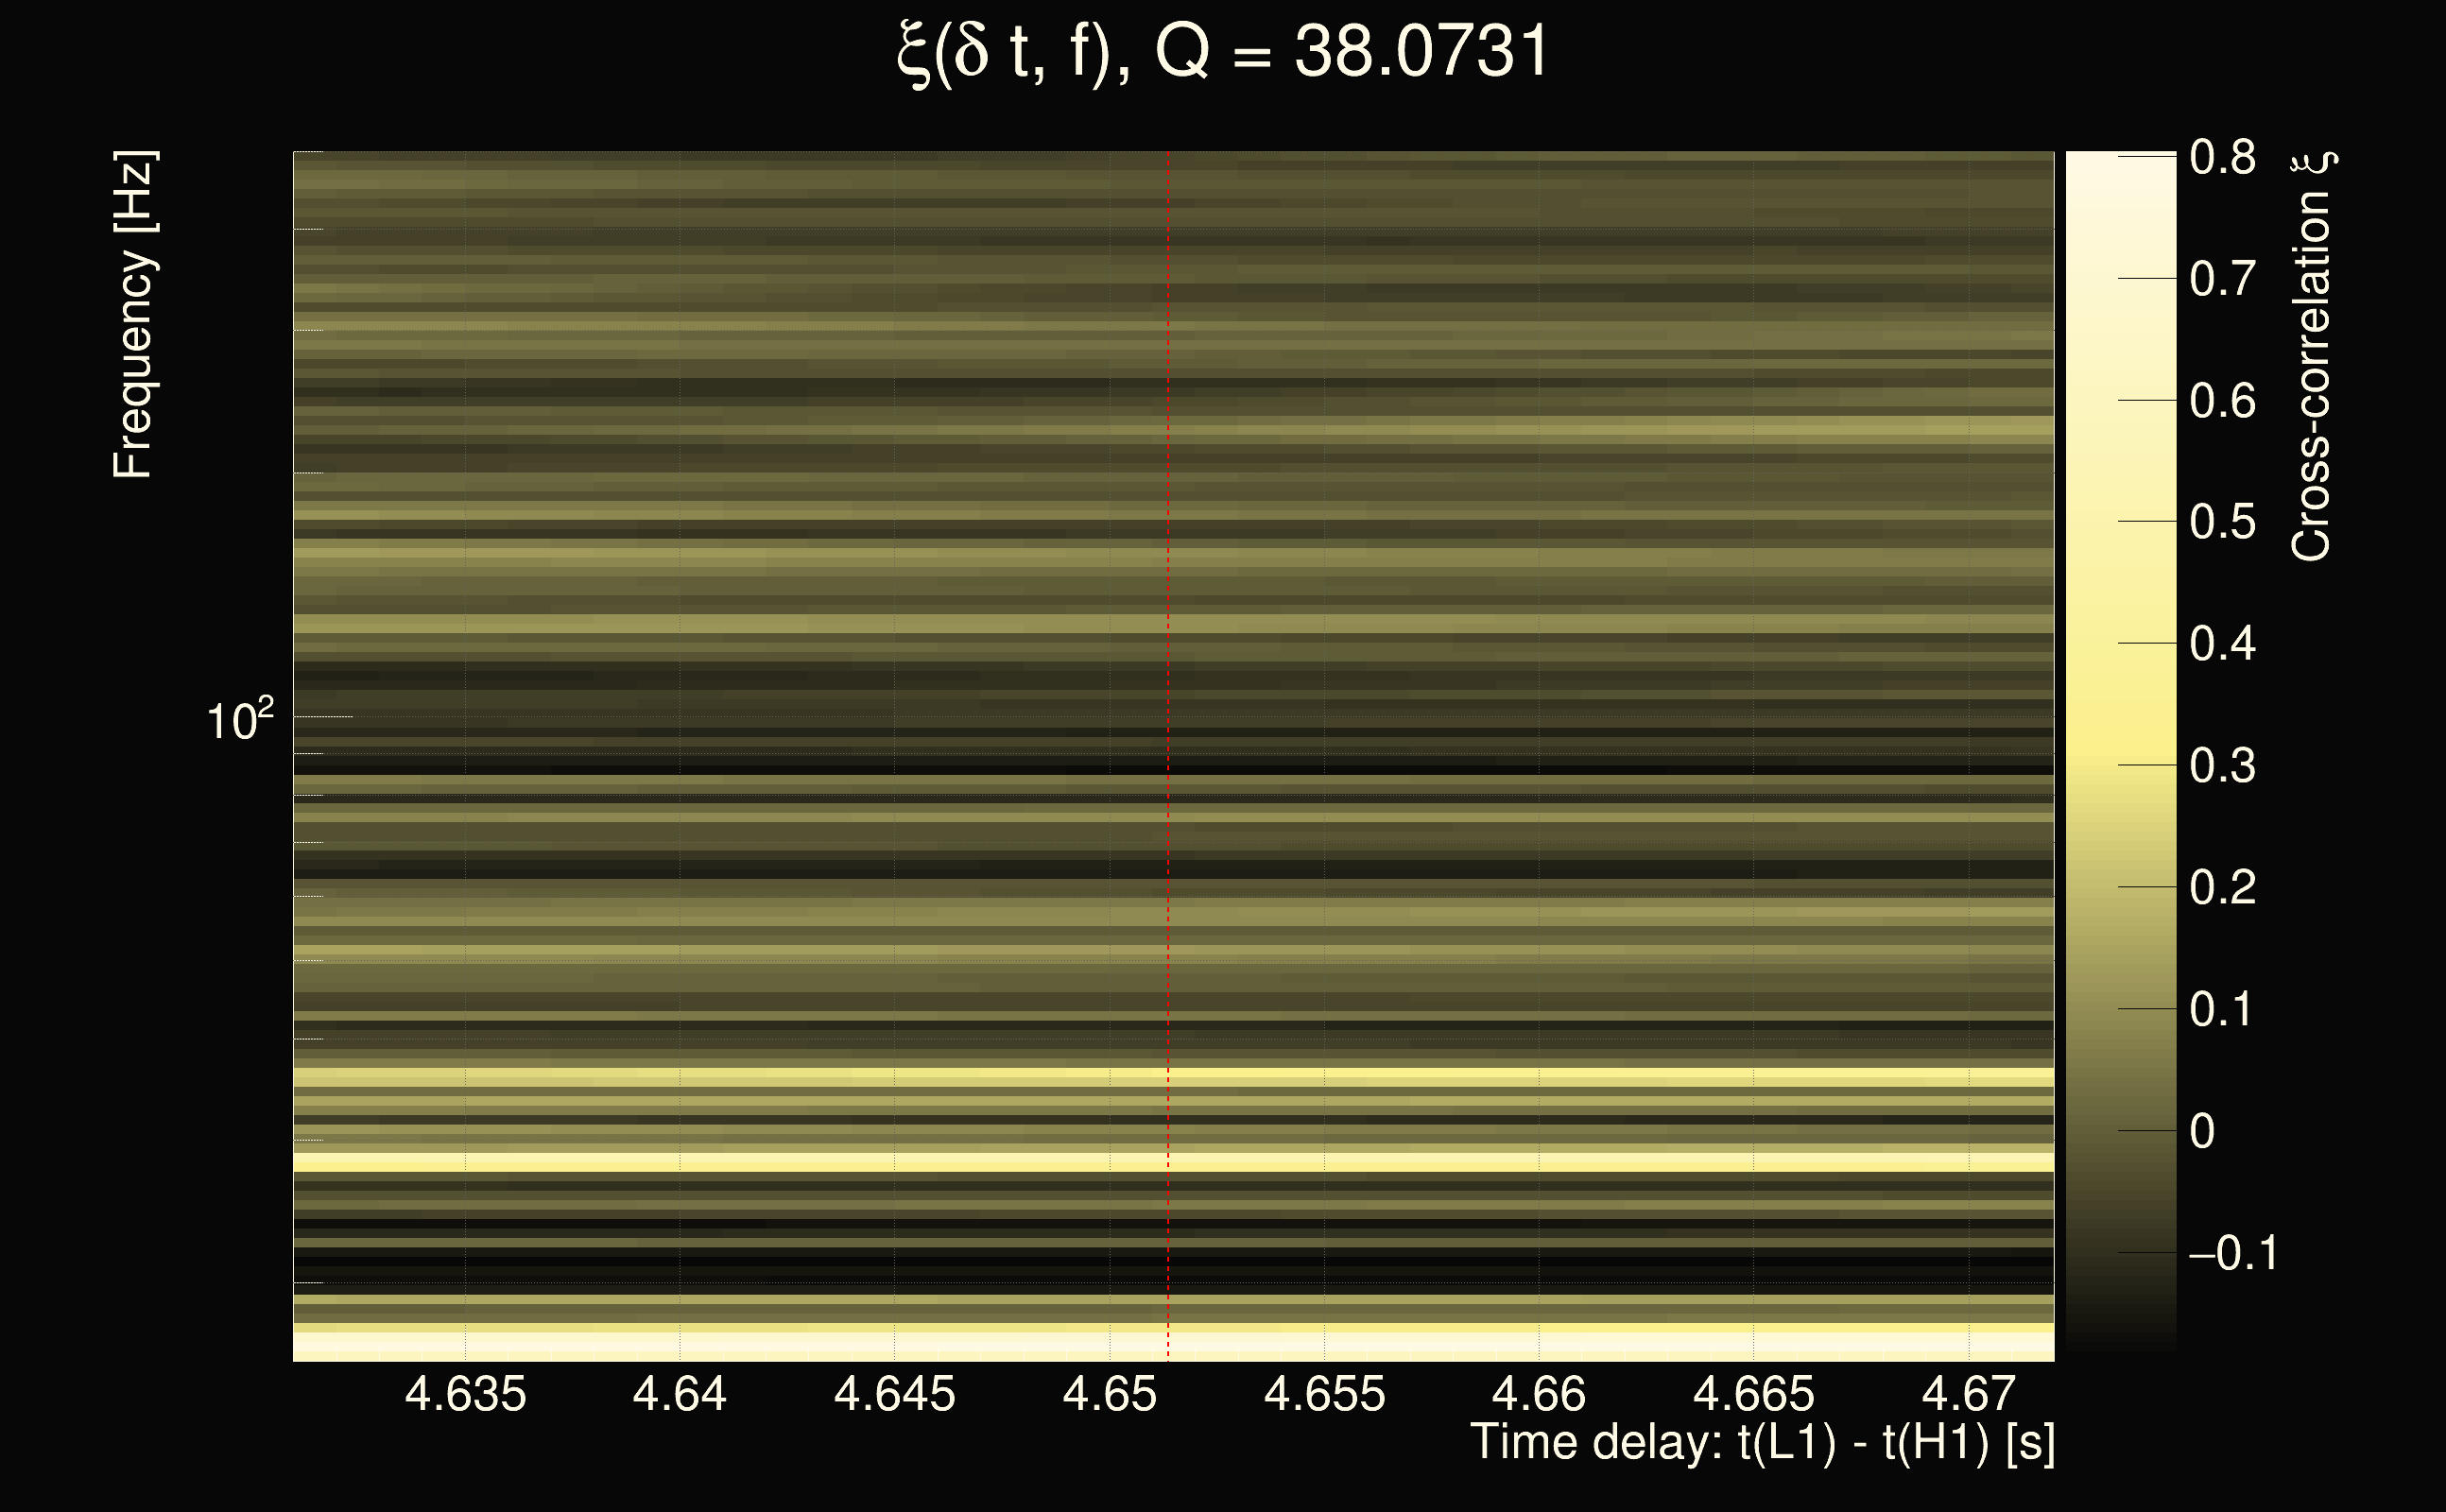Click the 4.65 x-axis tick label

point(1109,1394)
